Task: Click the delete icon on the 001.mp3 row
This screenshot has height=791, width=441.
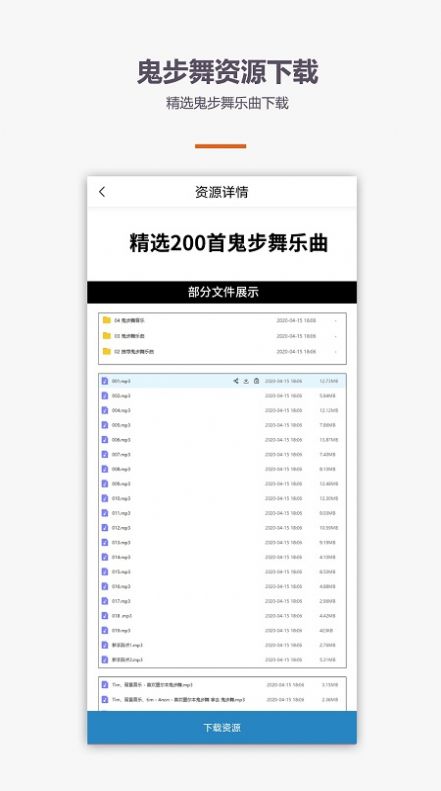Action: [x=256, y=381]
